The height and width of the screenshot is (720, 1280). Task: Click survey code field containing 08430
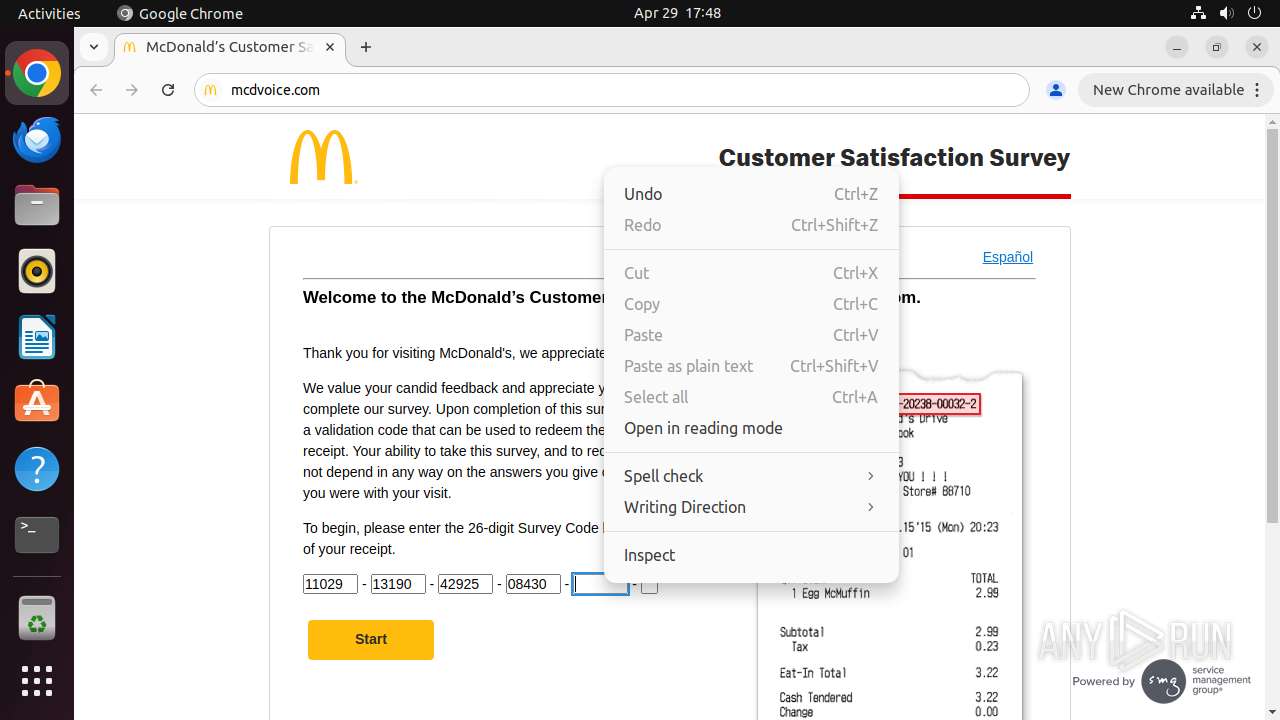click(x=533, y=584)
